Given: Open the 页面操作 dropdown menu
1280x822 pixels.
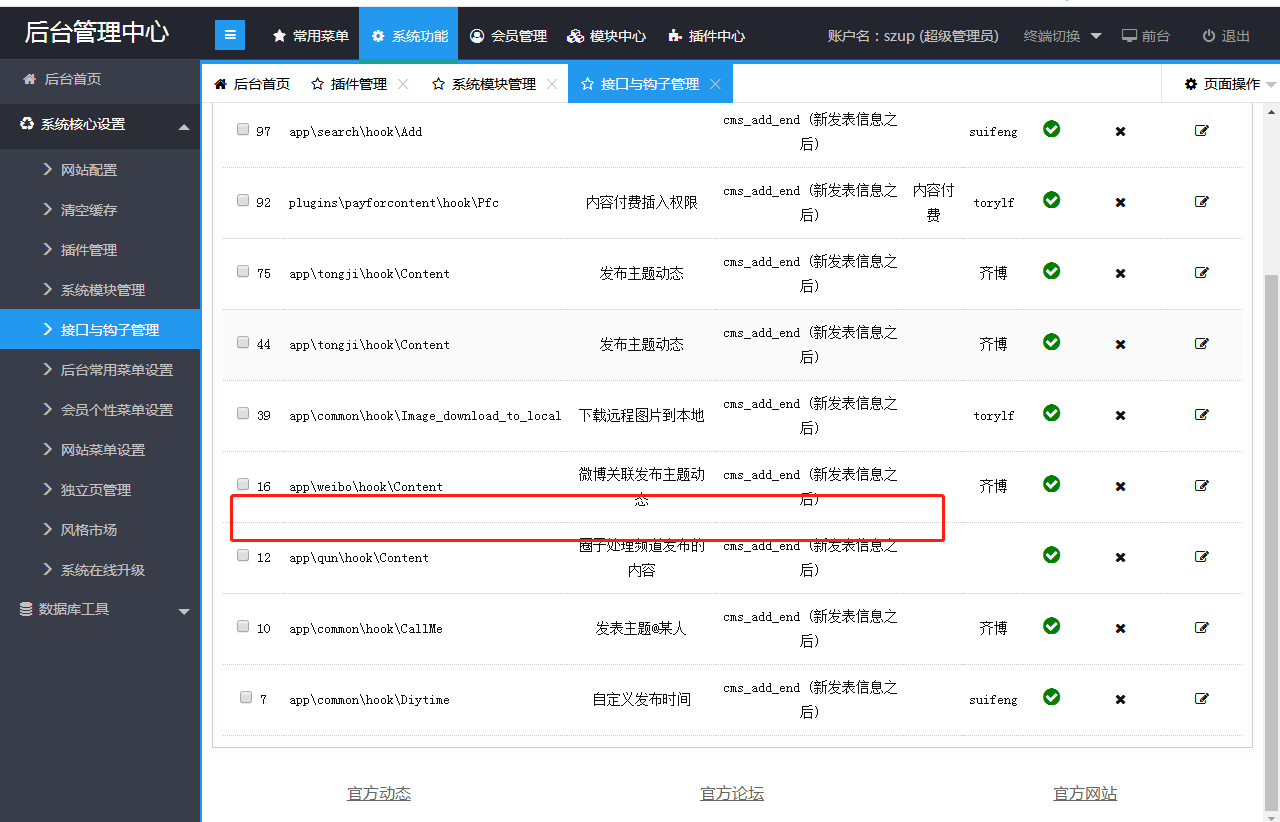Looking at the screenshot, I should click(1229, 84).
